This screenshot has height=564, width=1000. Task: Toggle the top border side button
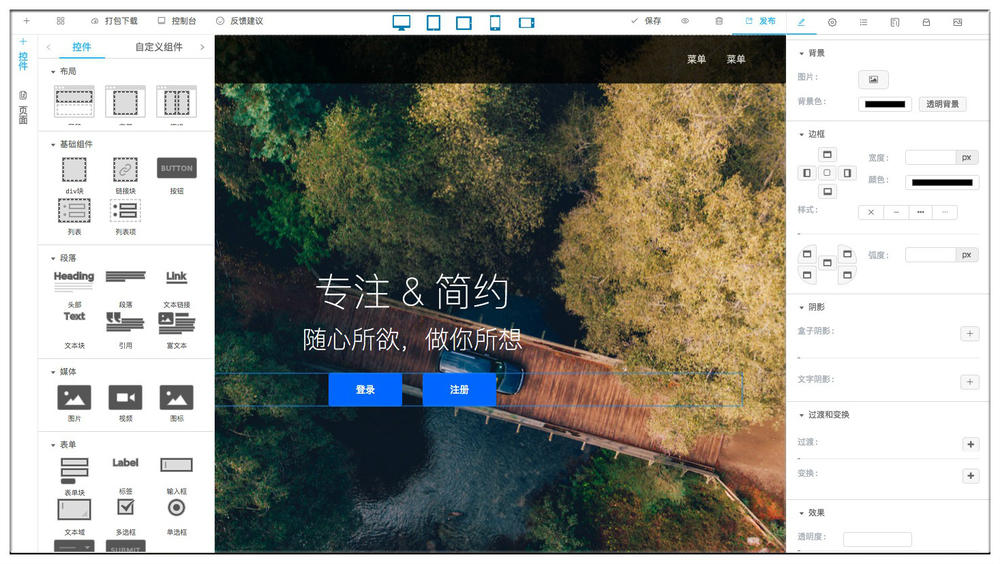point(827,154)
